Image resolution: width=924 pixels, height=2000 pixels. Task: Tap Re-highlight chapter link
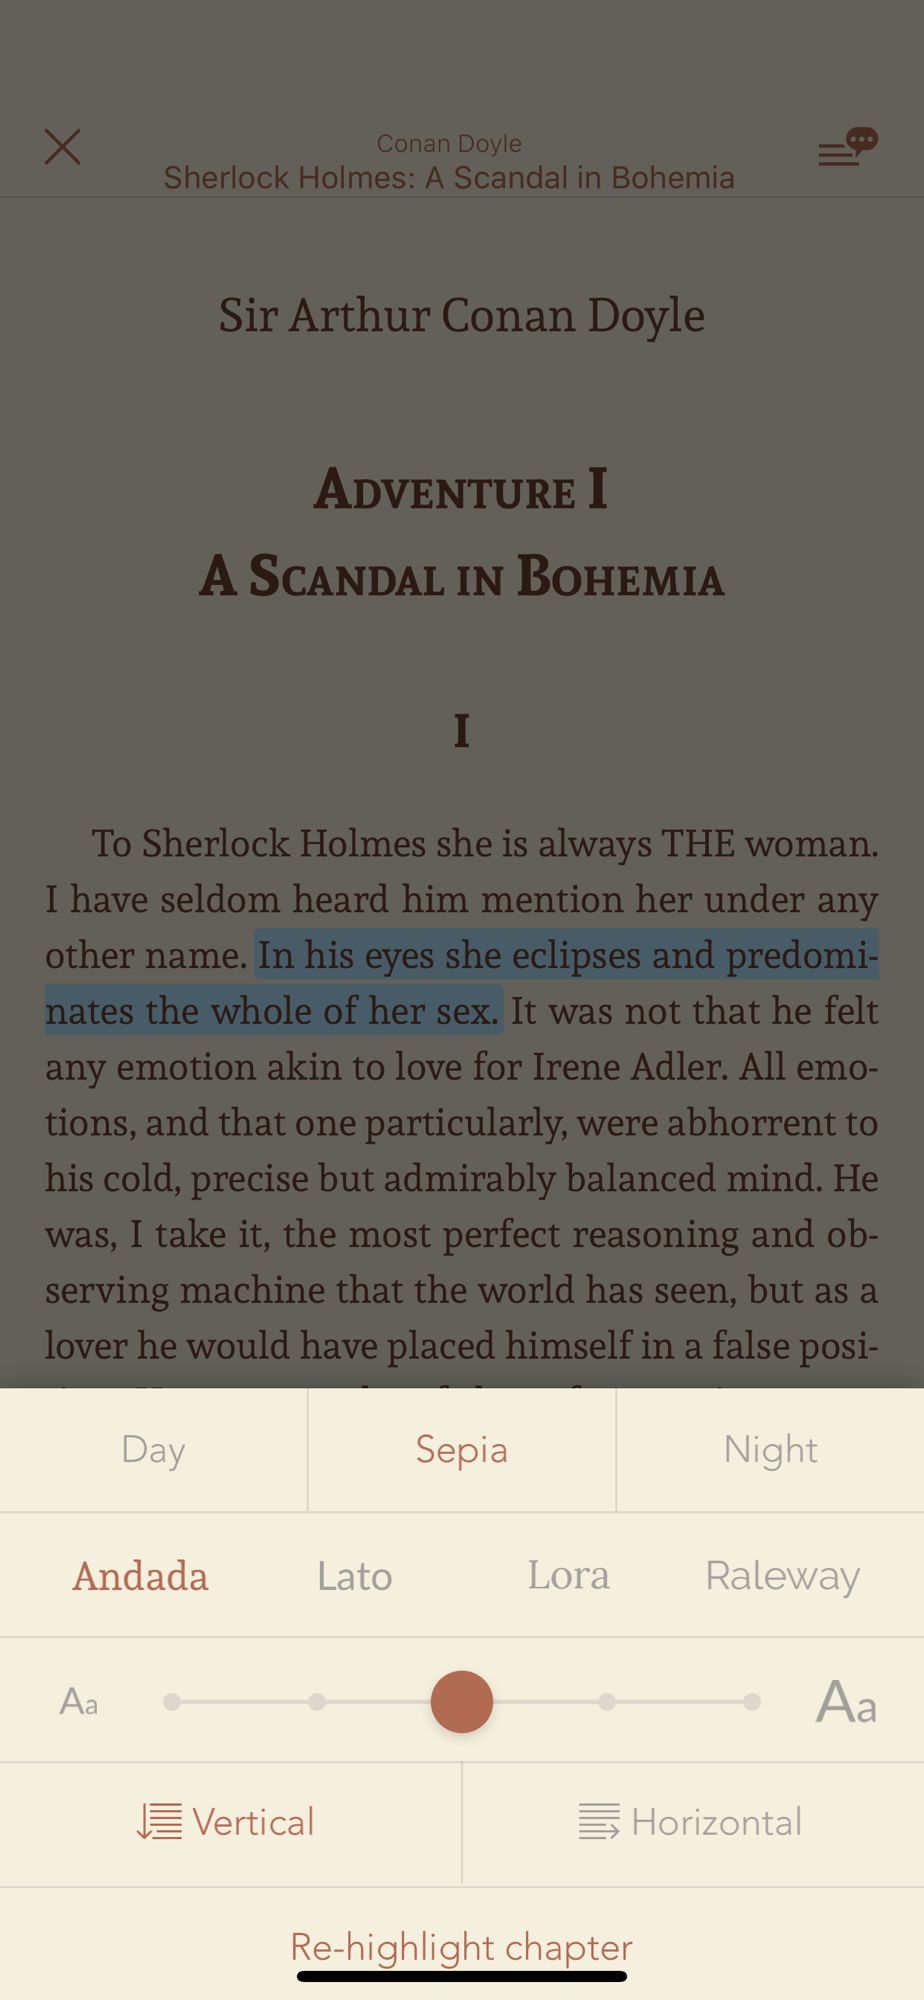point(462,1947)
